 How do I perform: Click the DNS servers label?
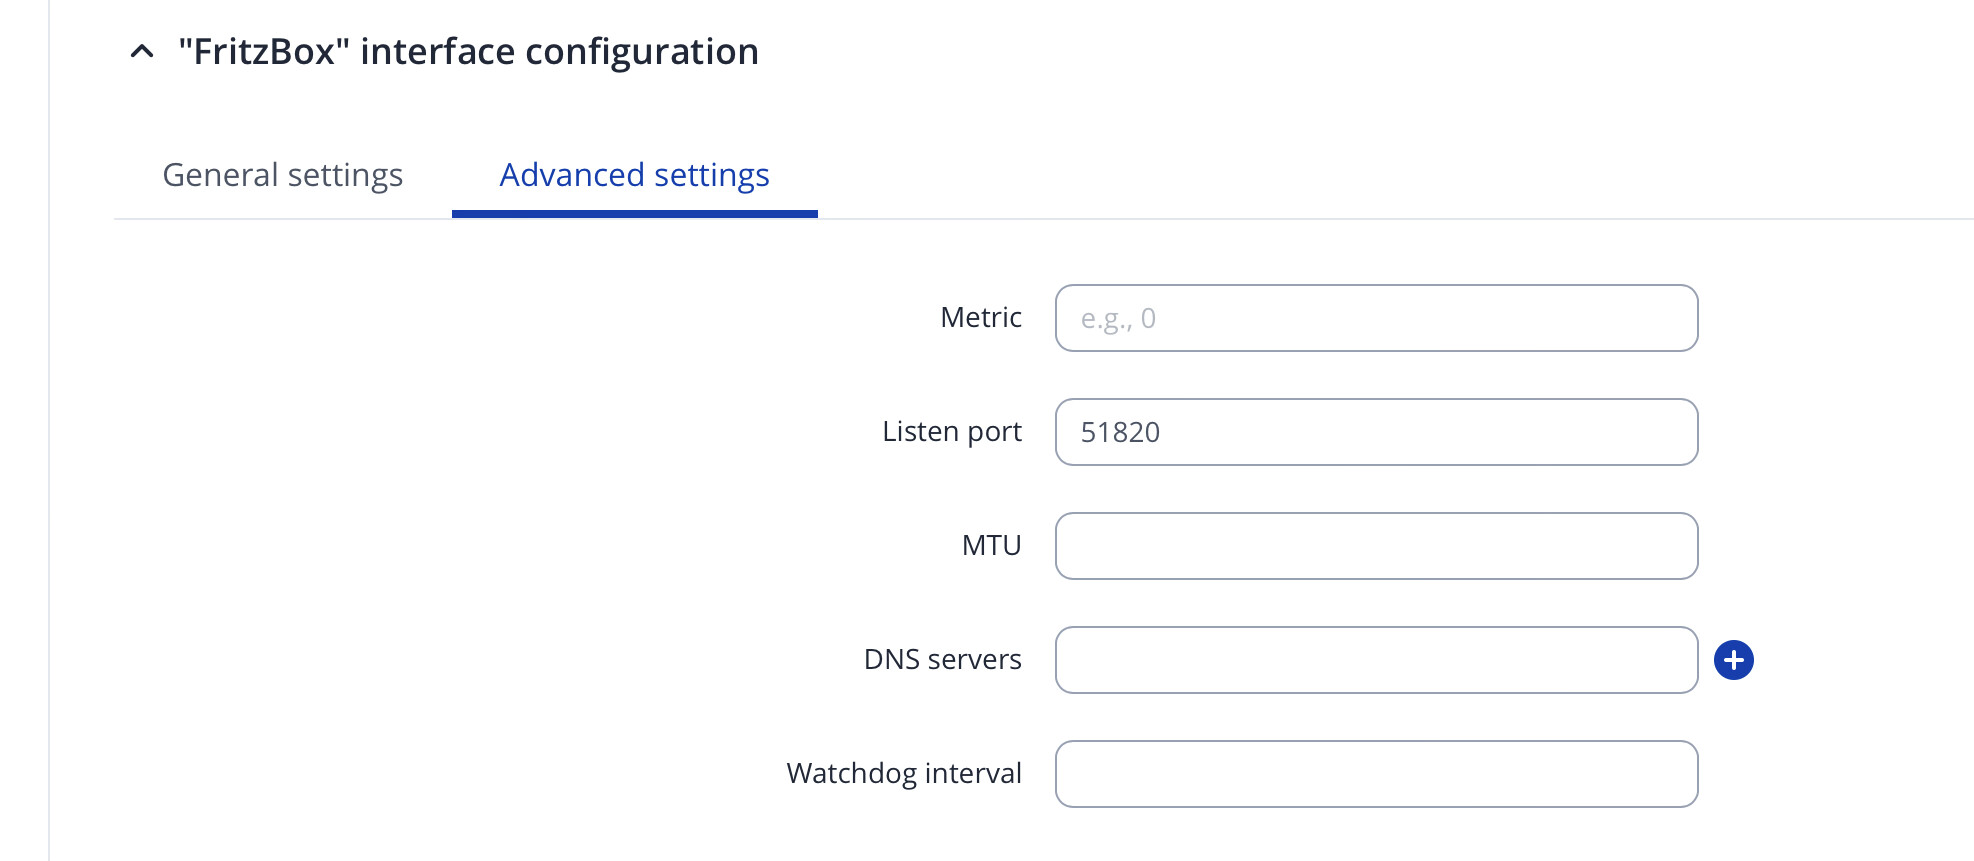coord(942,660)
